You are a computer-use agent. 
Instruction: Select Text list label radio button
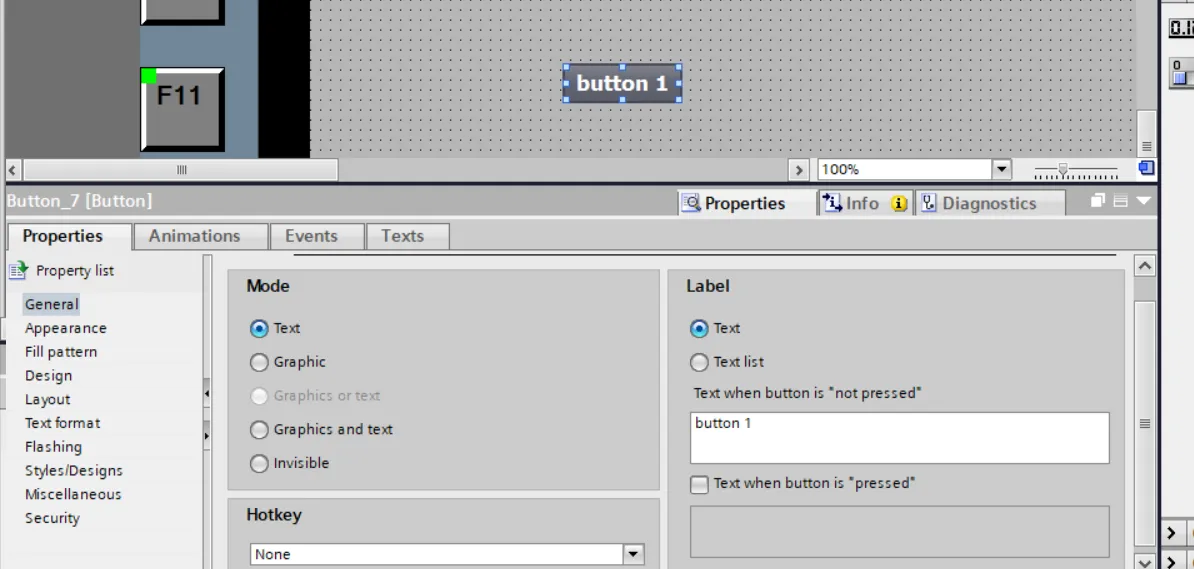(x=699, y=362)
